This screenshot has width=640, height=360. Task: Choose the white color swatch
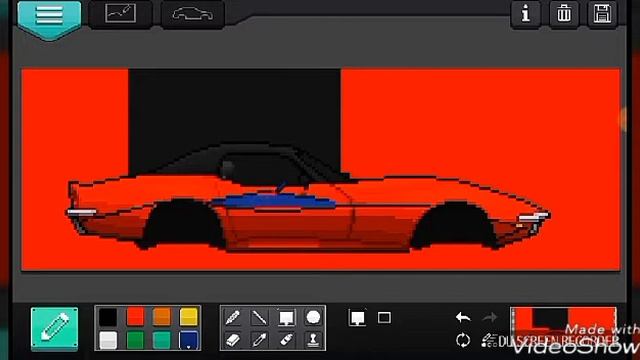pyautogui.click(x=108, y=340)
